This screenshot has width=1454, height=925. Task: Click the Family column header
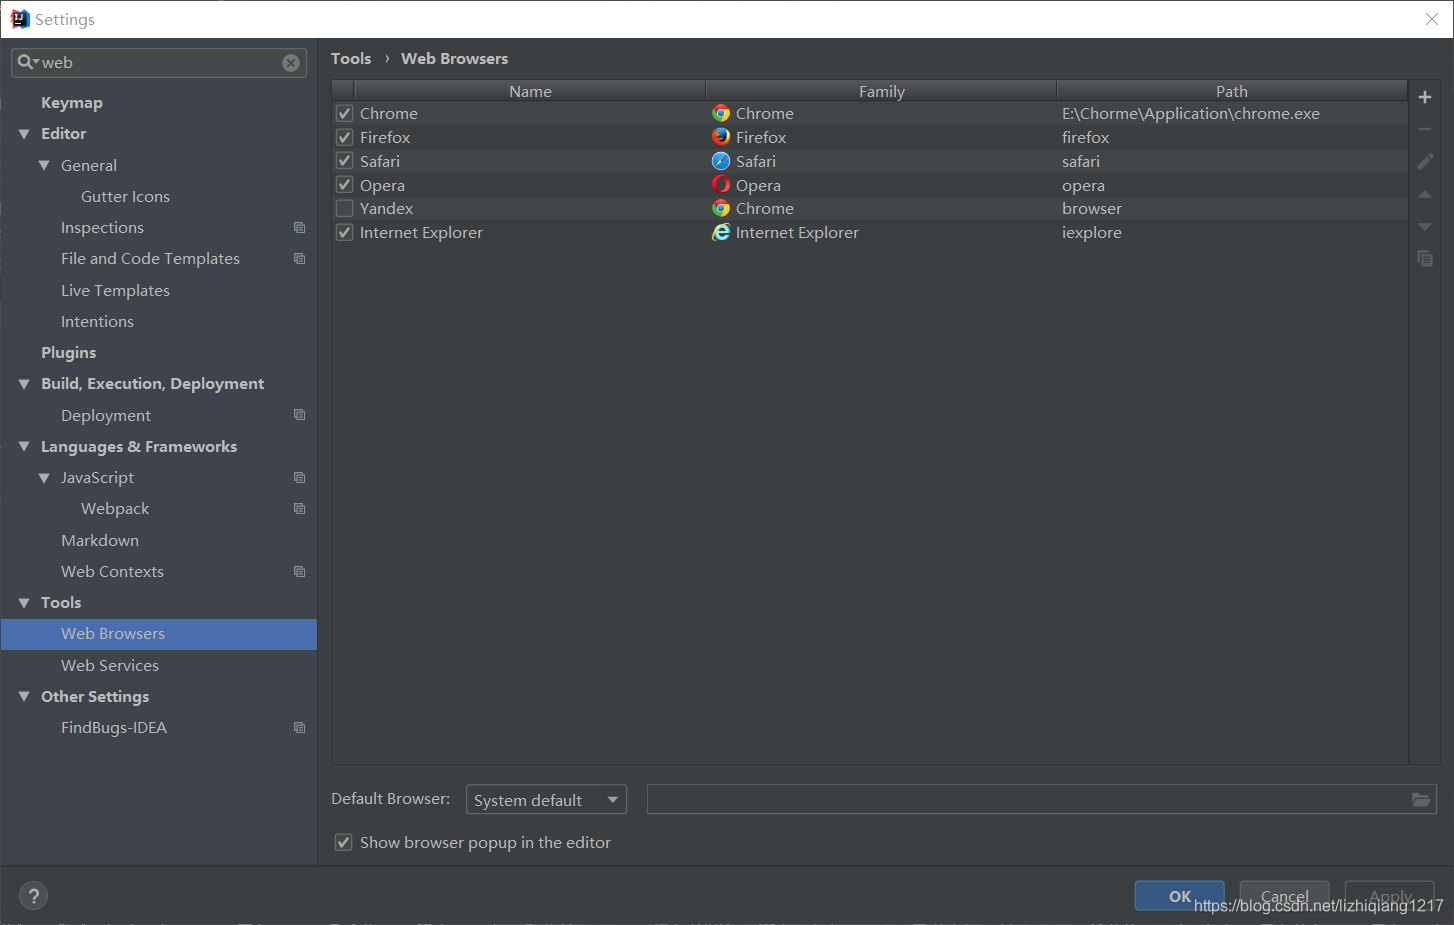tap(882, 91)
